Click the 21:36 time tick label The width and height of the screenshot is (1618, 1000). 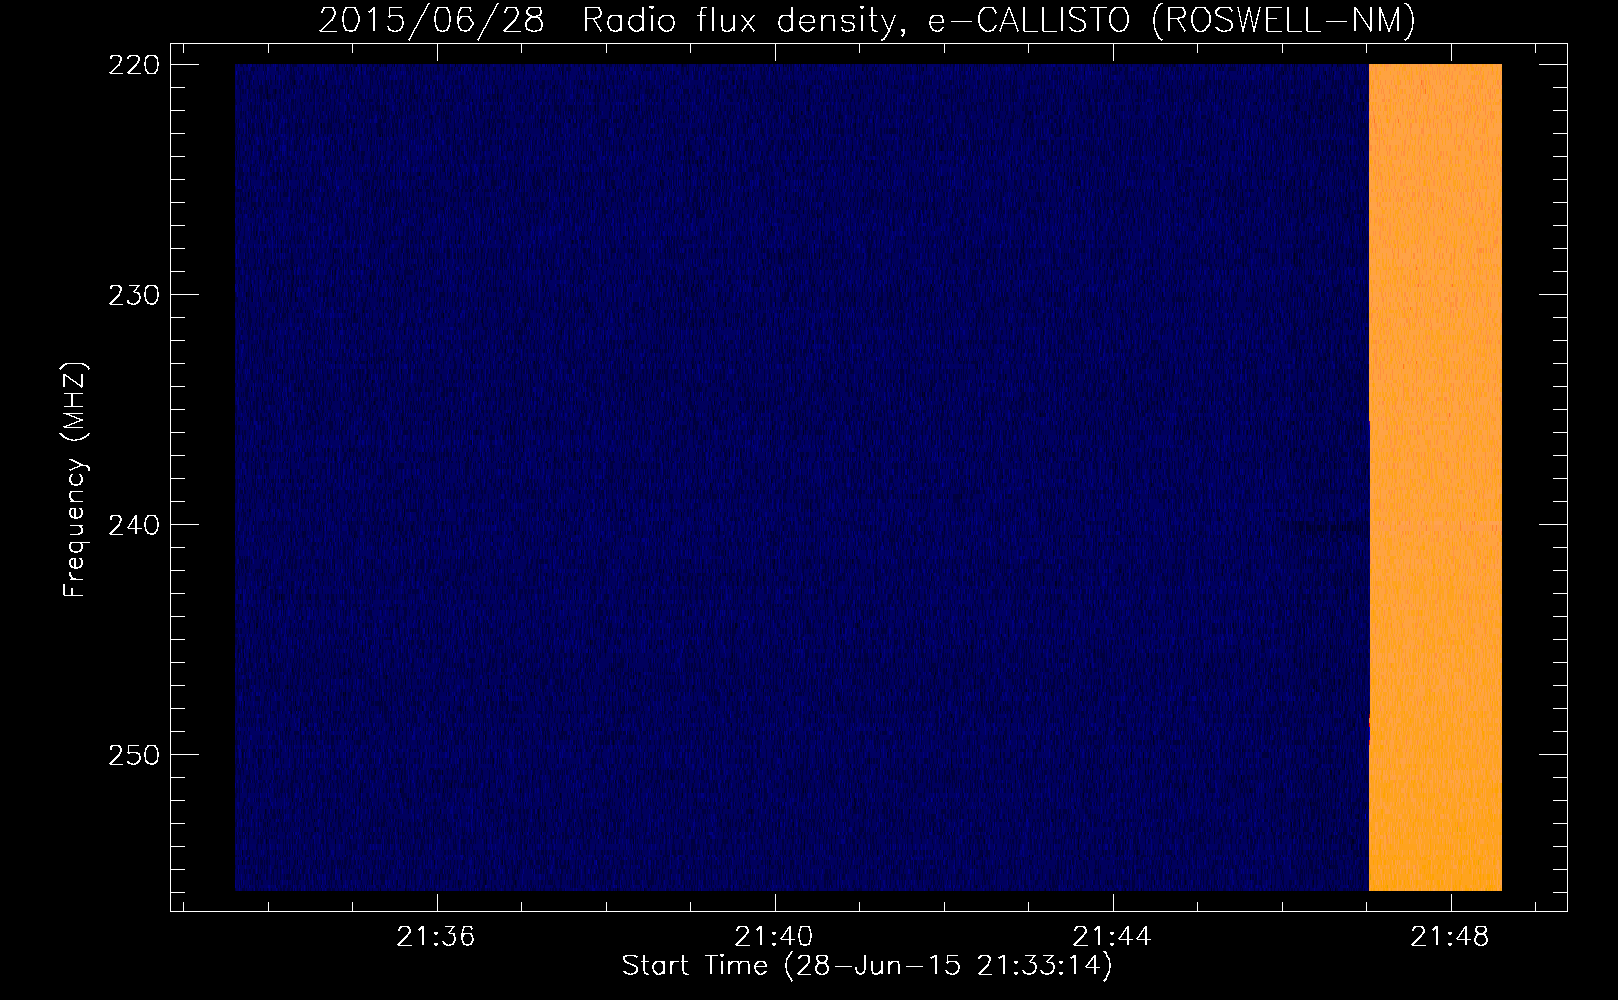pos(436,937)
